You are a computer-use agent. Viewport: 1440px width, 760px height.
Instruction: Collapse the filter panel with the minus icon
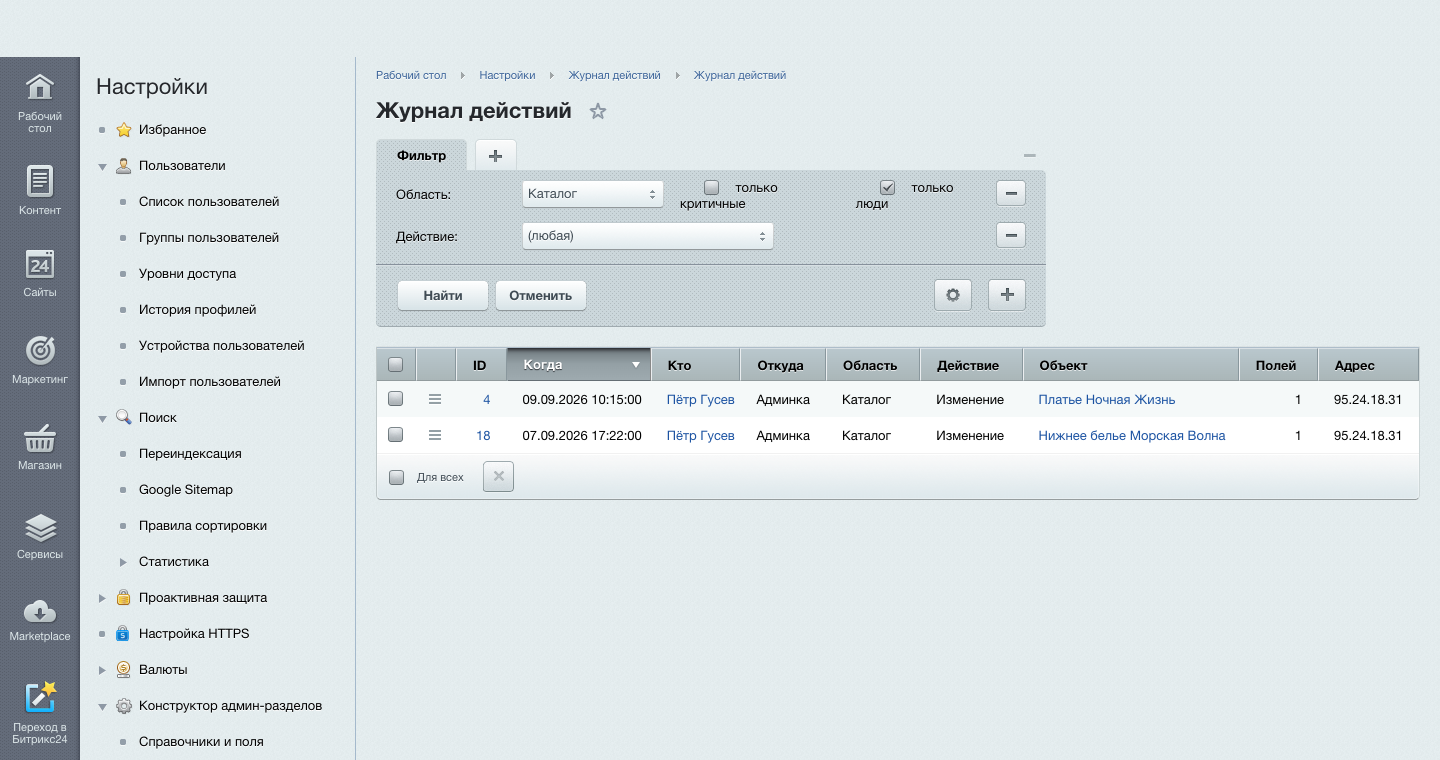(x=1030, y=156)
